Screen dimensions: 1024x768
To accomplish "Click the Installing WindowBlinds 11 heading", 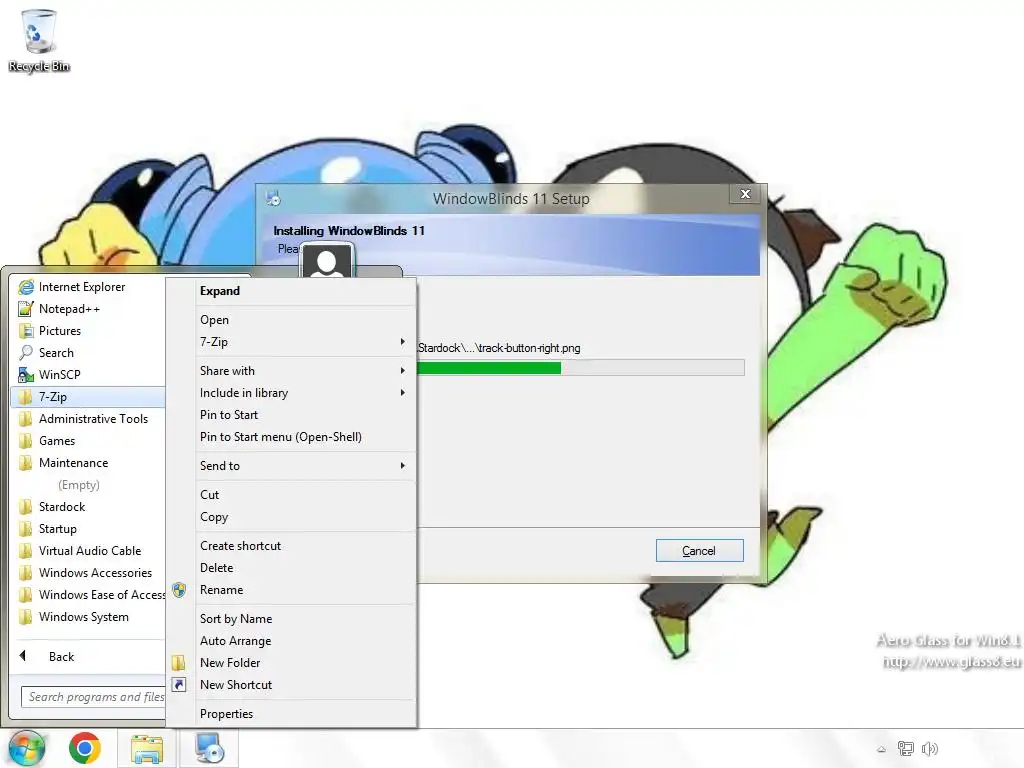I will point(349,231).
